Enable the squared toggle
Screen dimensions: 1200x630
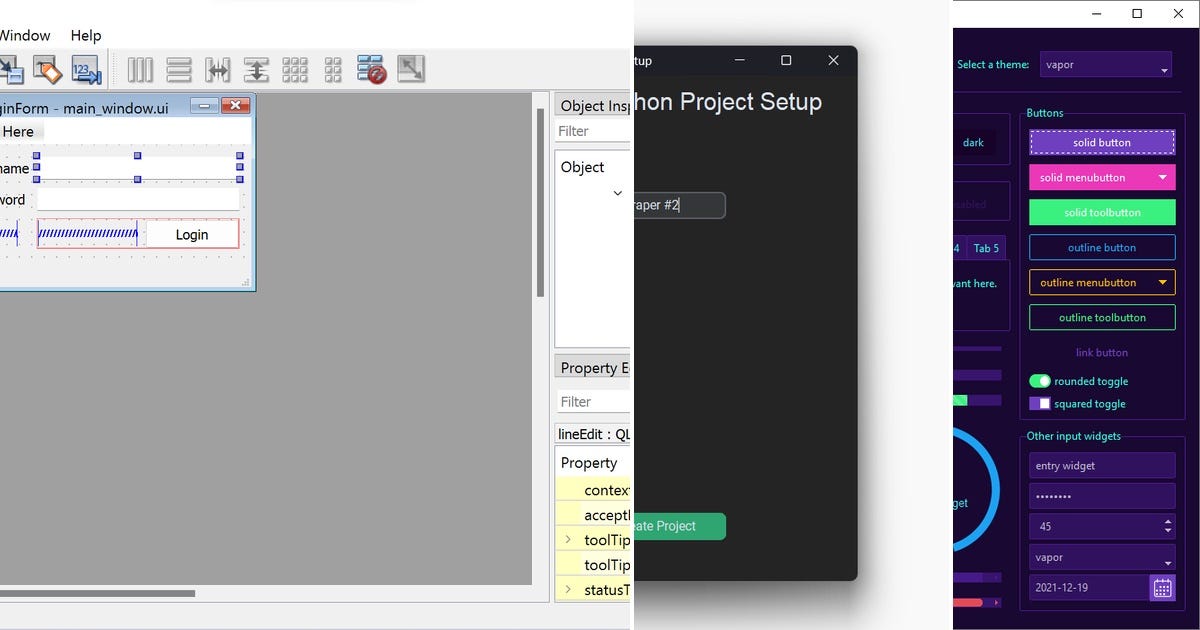(1040, 404)
